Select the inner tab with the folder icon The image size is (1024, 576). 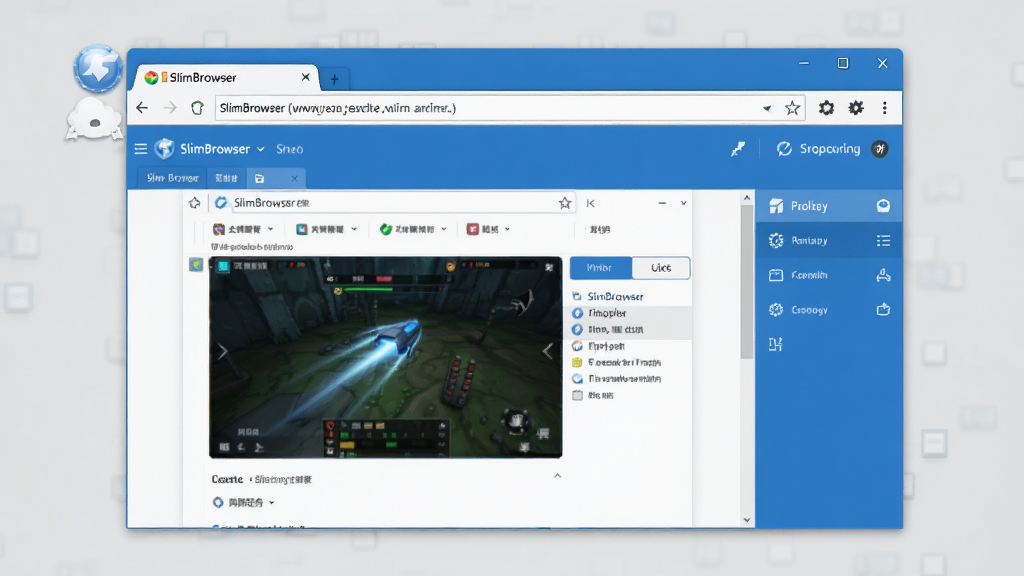pos(259,178)
